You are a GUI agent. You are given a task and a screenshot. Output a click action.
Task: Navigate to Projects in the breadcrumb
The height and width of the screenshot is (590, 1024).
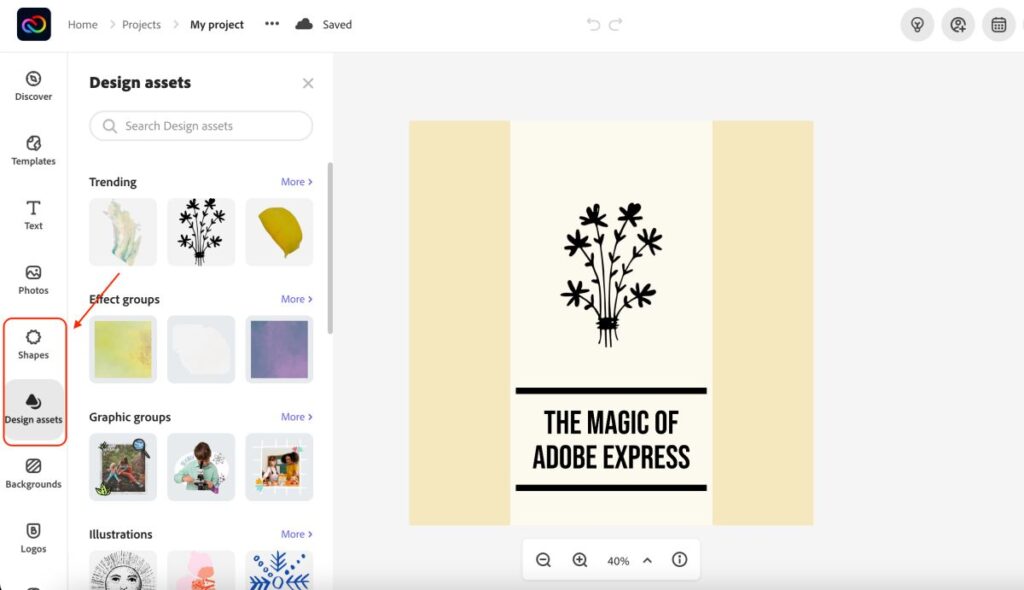click(141, 24)
